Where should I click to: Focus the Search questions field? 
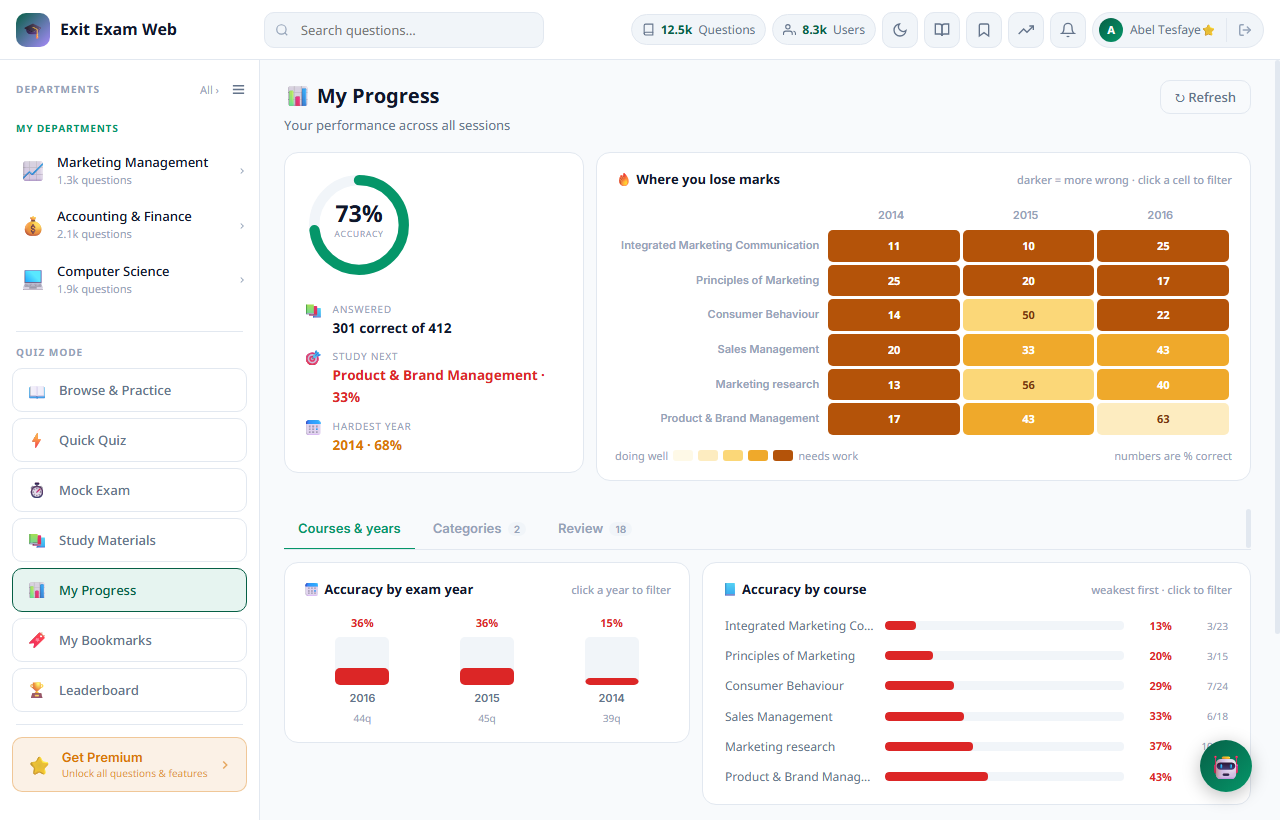pos(404,30)
